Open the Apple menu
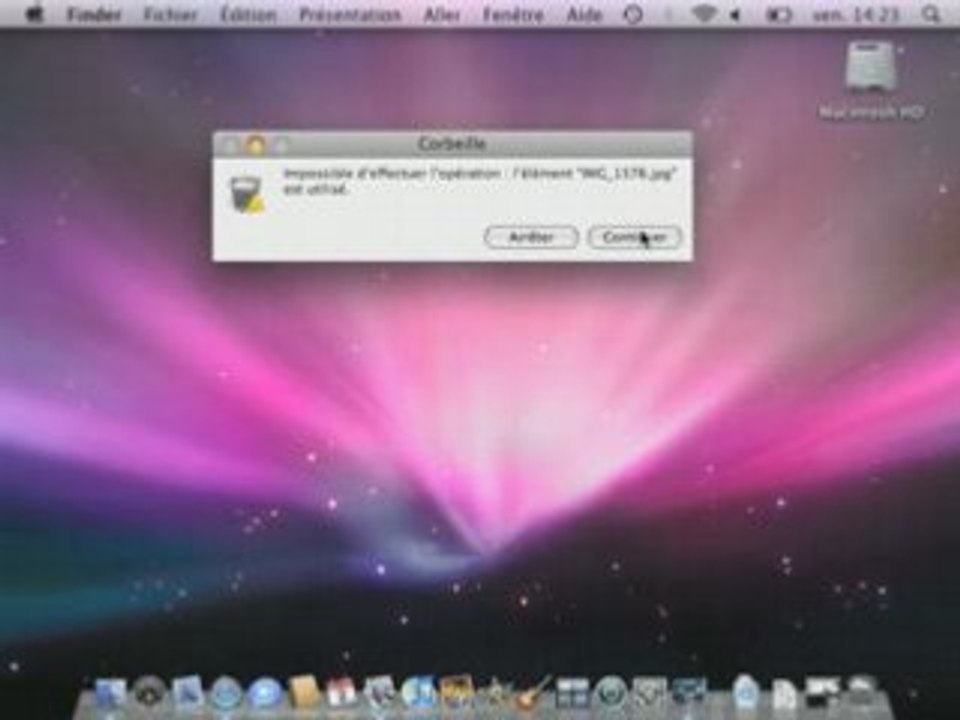This screenshot has width=960, height=720. [x=34, y=13]
